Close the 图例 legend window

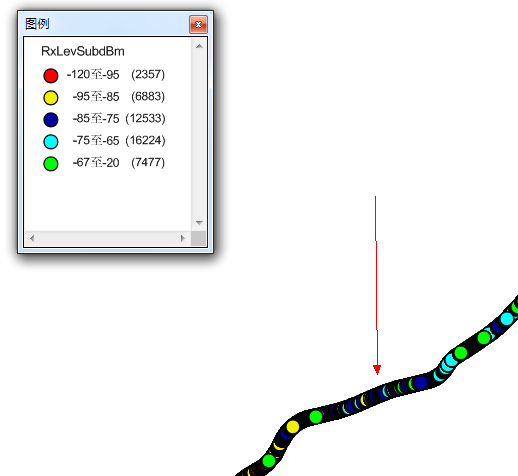coord(198,24)
